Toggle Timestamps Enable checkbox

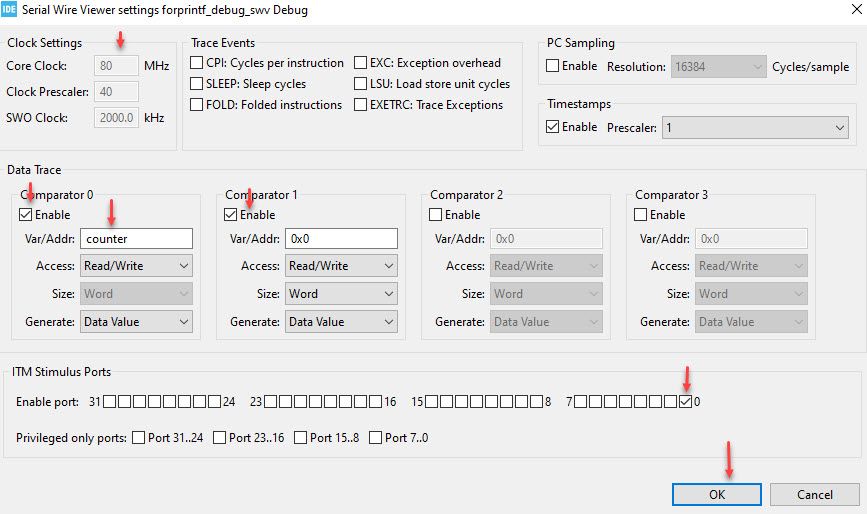coord(552,127)
